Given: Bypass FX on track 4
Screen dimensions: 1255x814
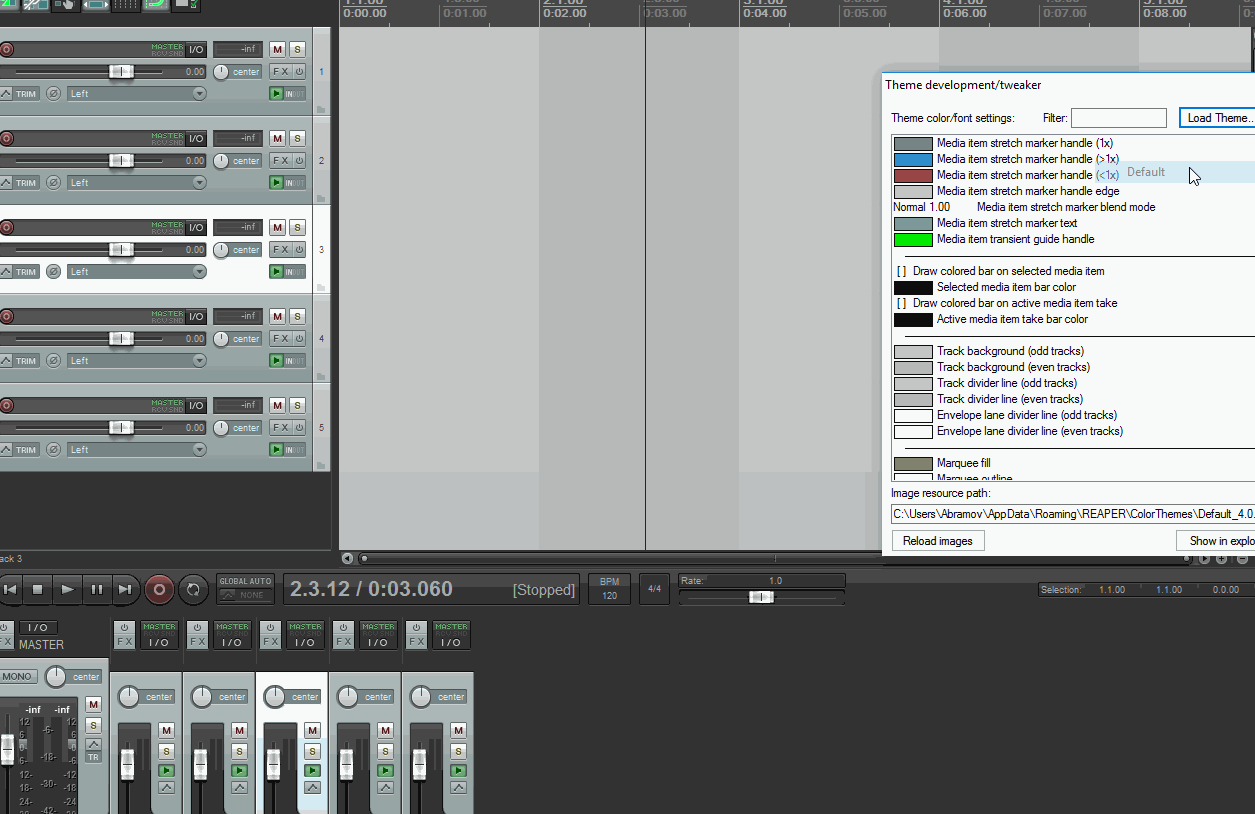Looking at the screenshot, I should (x=299, y=339).
